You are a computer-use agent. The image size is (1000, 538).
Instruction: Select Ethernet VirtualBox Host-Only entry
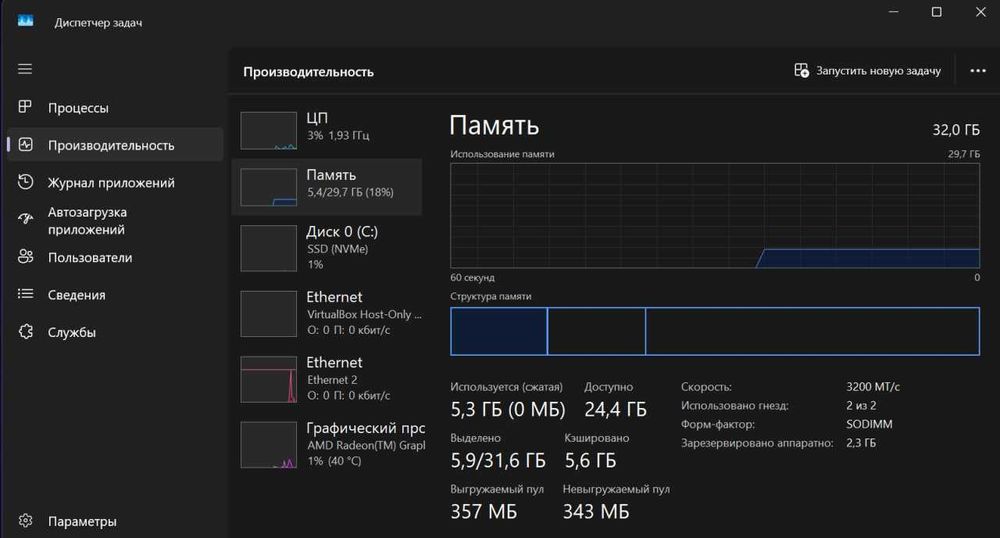point(328,313)
